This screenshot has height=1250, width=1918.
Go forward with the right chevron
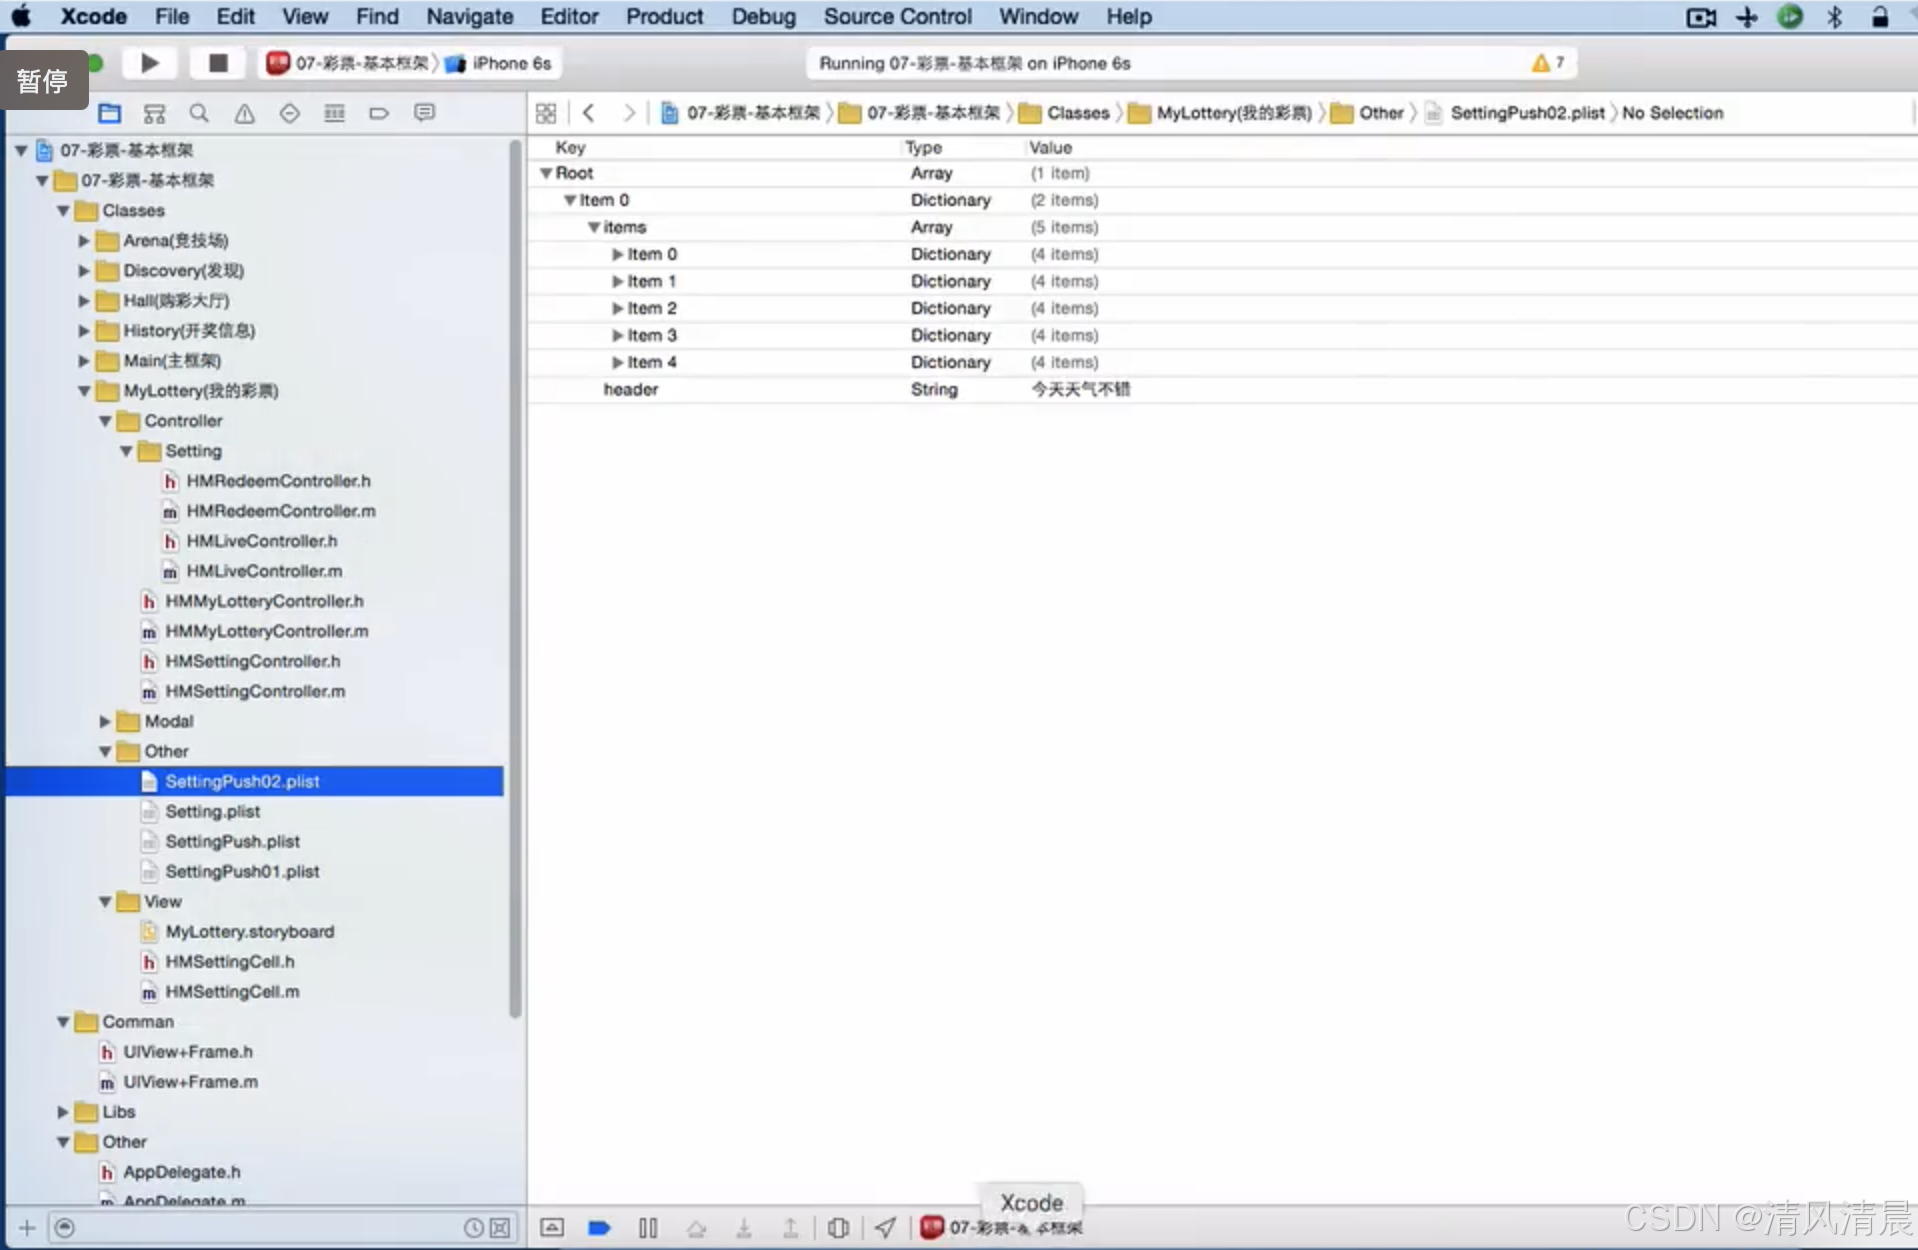point(628,113)
